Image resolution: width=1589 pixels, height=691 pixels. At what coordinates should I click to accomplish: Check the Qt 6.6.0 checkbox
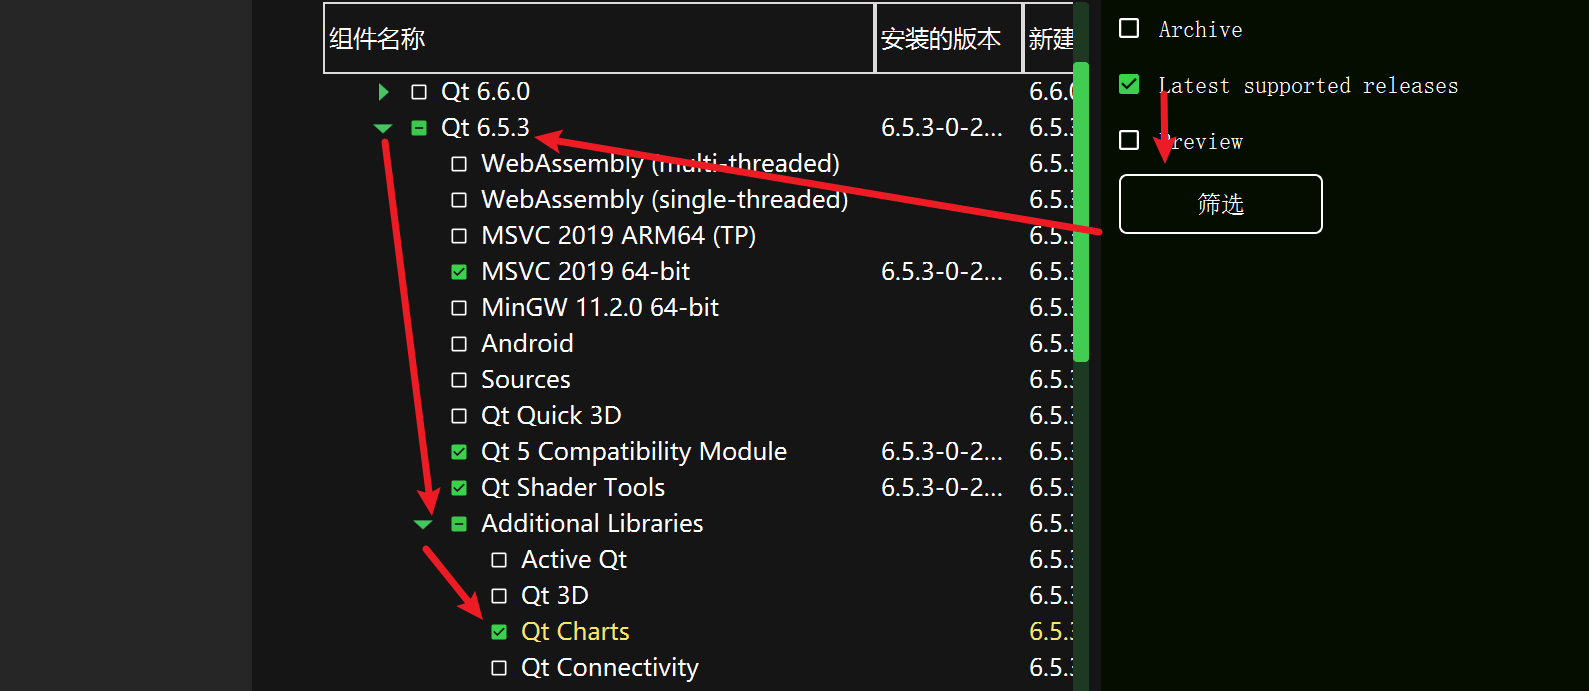pyautogui.click(x=419, y=92)
